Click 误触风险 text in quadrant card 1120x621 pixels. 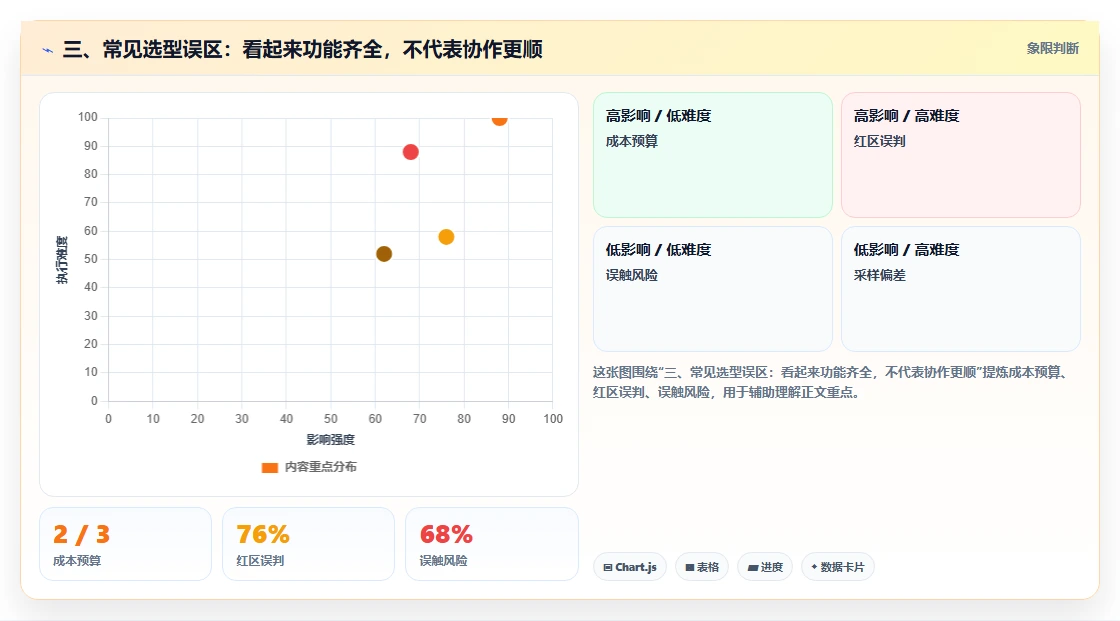point(631,275)
